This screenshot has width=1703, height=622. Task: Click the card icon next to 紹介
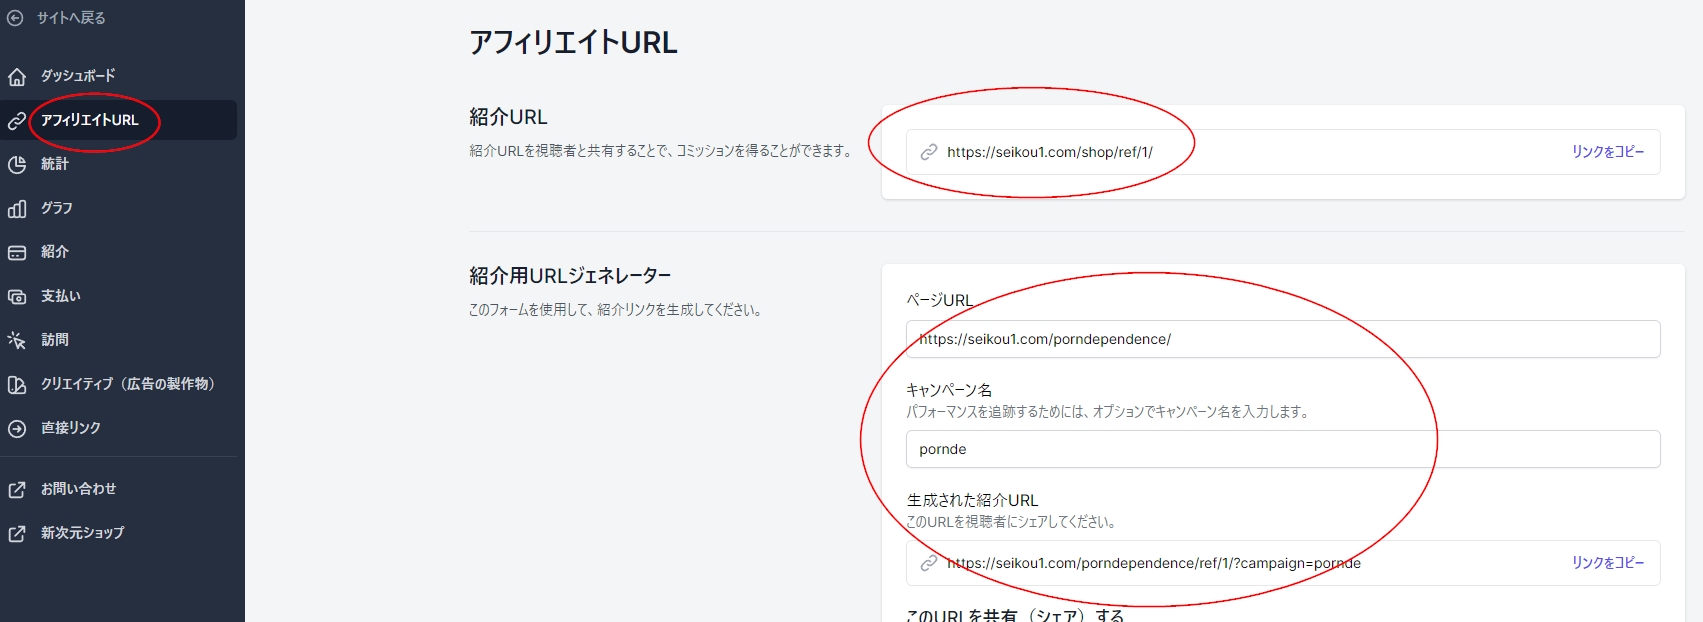[x=17, y=253]
